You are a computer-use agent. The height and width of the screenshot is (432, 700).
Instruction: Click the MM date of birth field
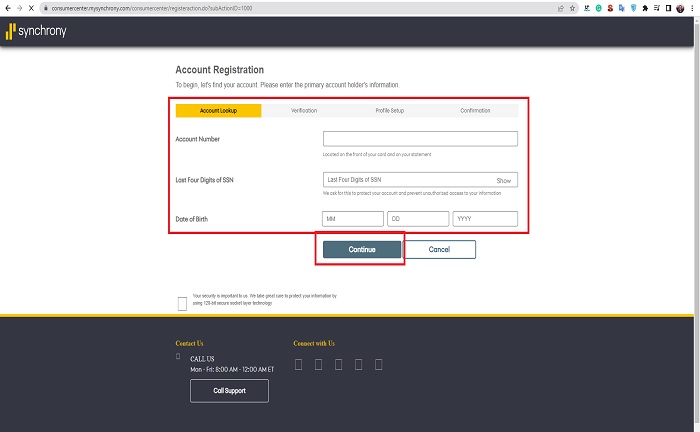[352, 219]
